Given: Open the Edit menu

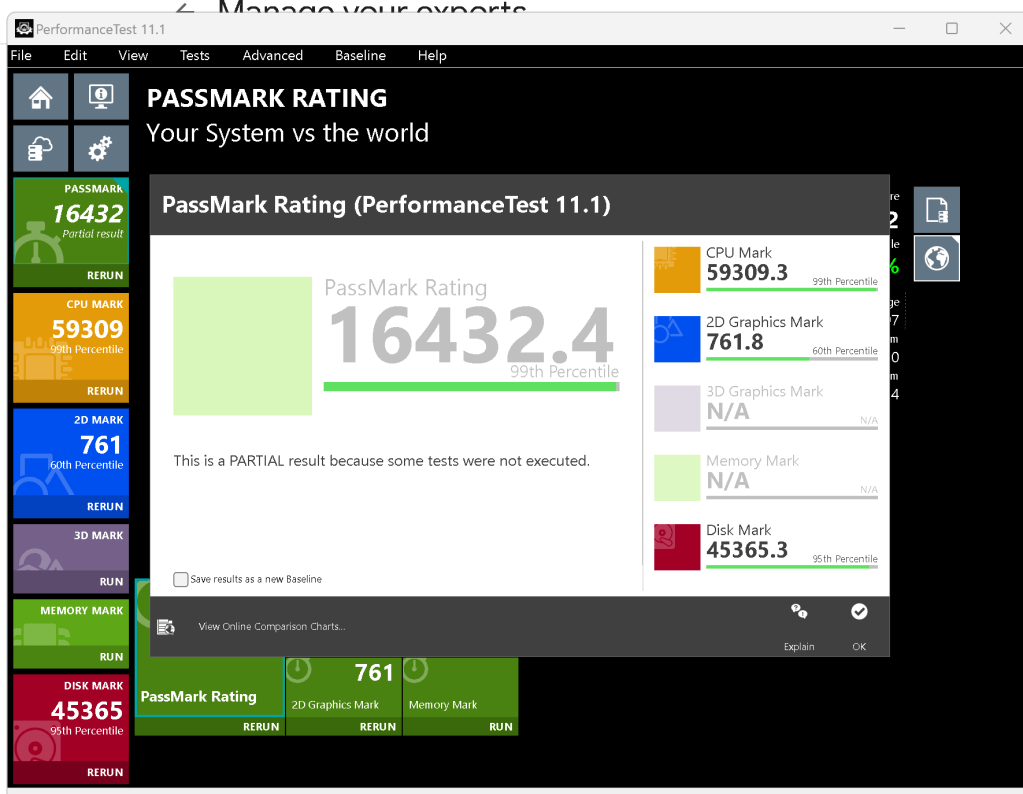Looking at the screenshot, I should pyautogui.click(x=75, y=55).
